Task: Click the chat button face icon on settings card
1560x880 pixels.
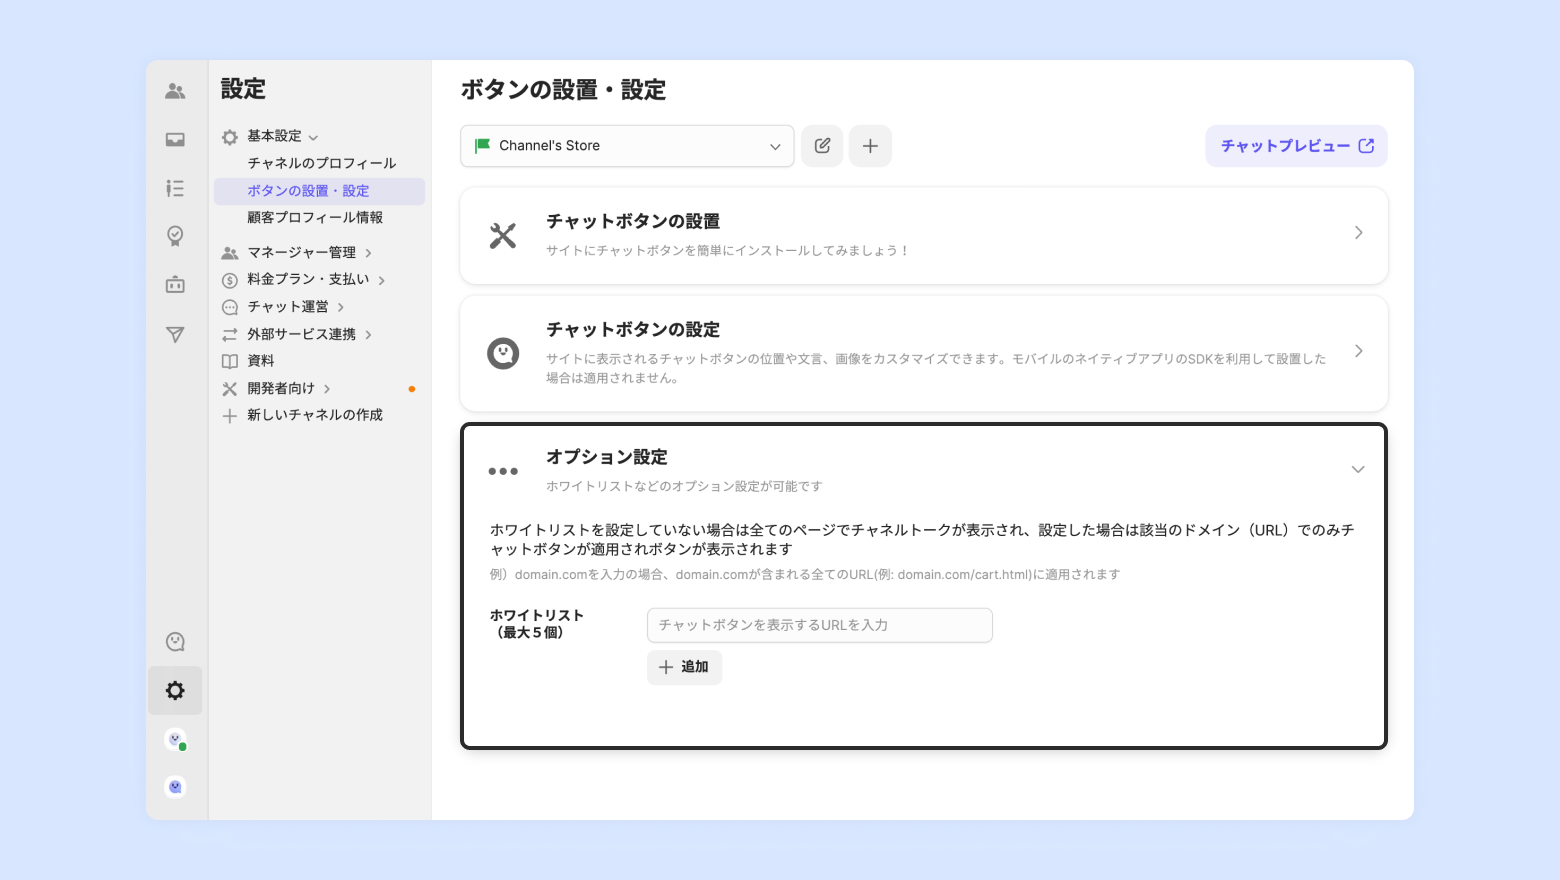Action: coord(503,353)
